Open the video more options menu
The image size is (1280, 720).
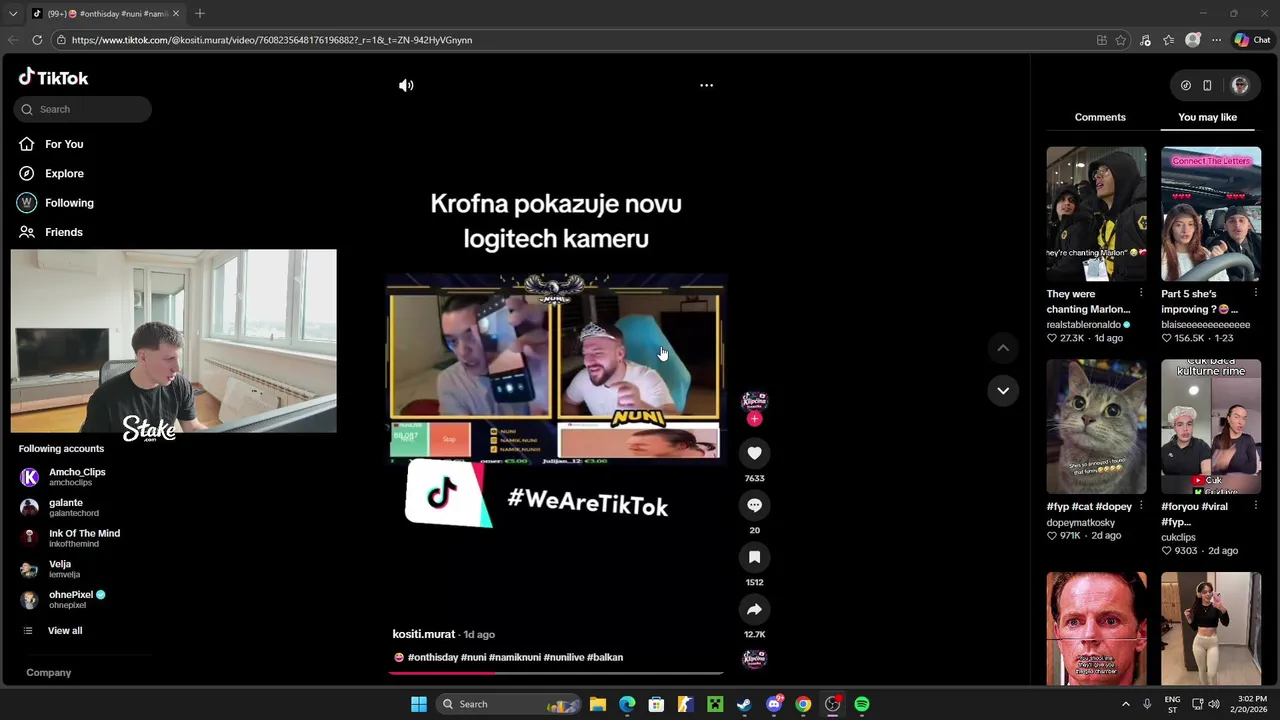coord(706,85)
